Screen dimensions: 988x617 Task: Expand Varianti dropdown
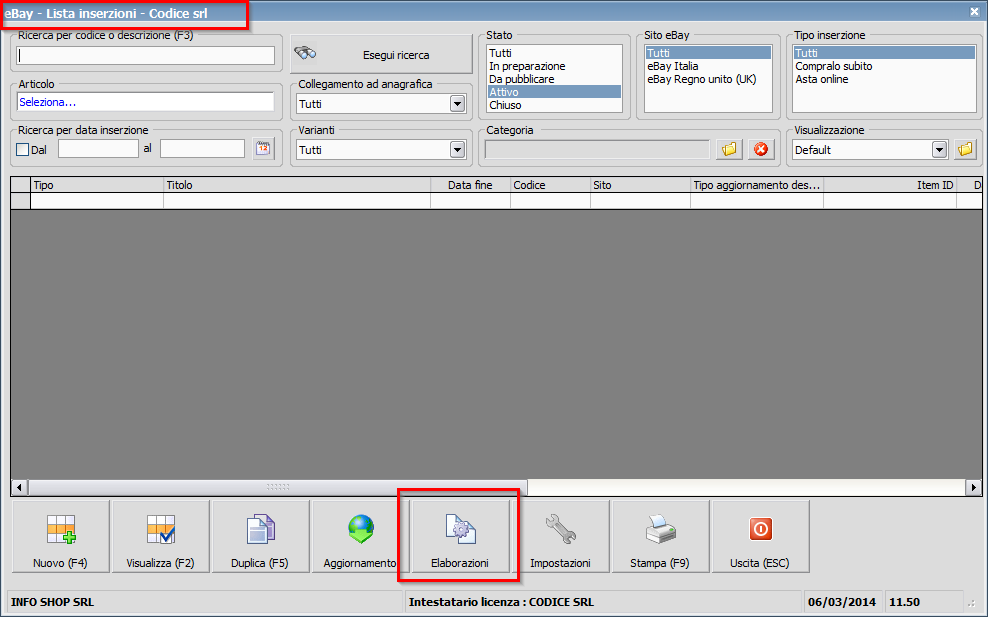coord(457,150)
